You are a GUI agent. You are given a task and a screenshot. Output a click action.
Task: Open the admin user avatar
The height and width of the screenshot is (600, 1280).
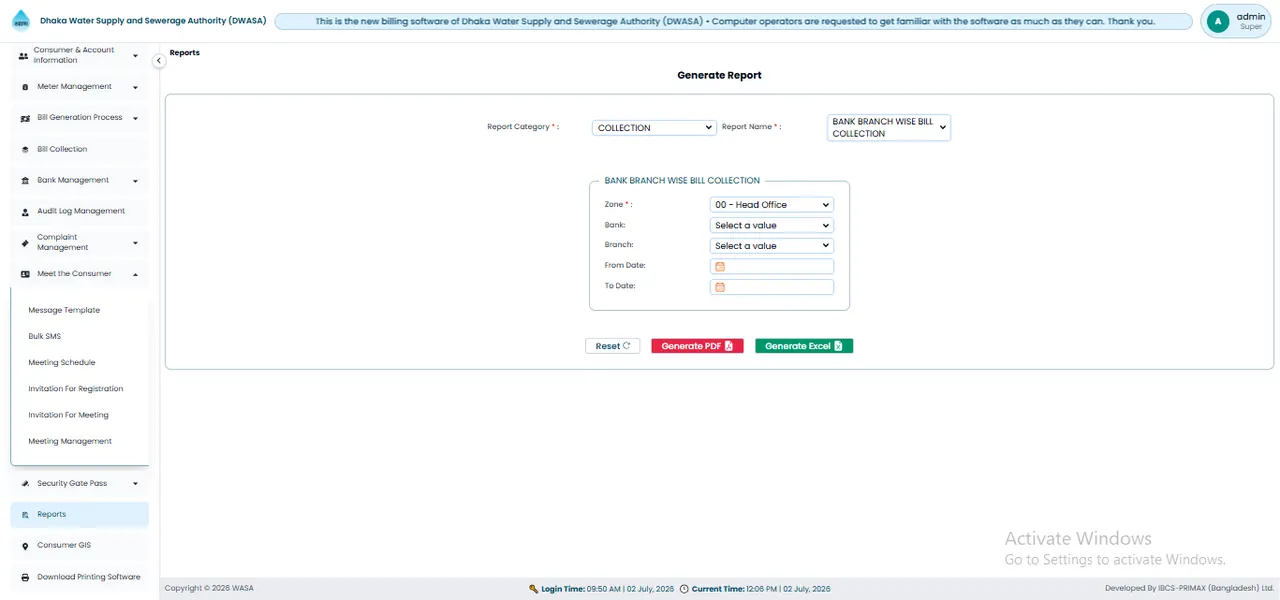[x=1217, y=21]
